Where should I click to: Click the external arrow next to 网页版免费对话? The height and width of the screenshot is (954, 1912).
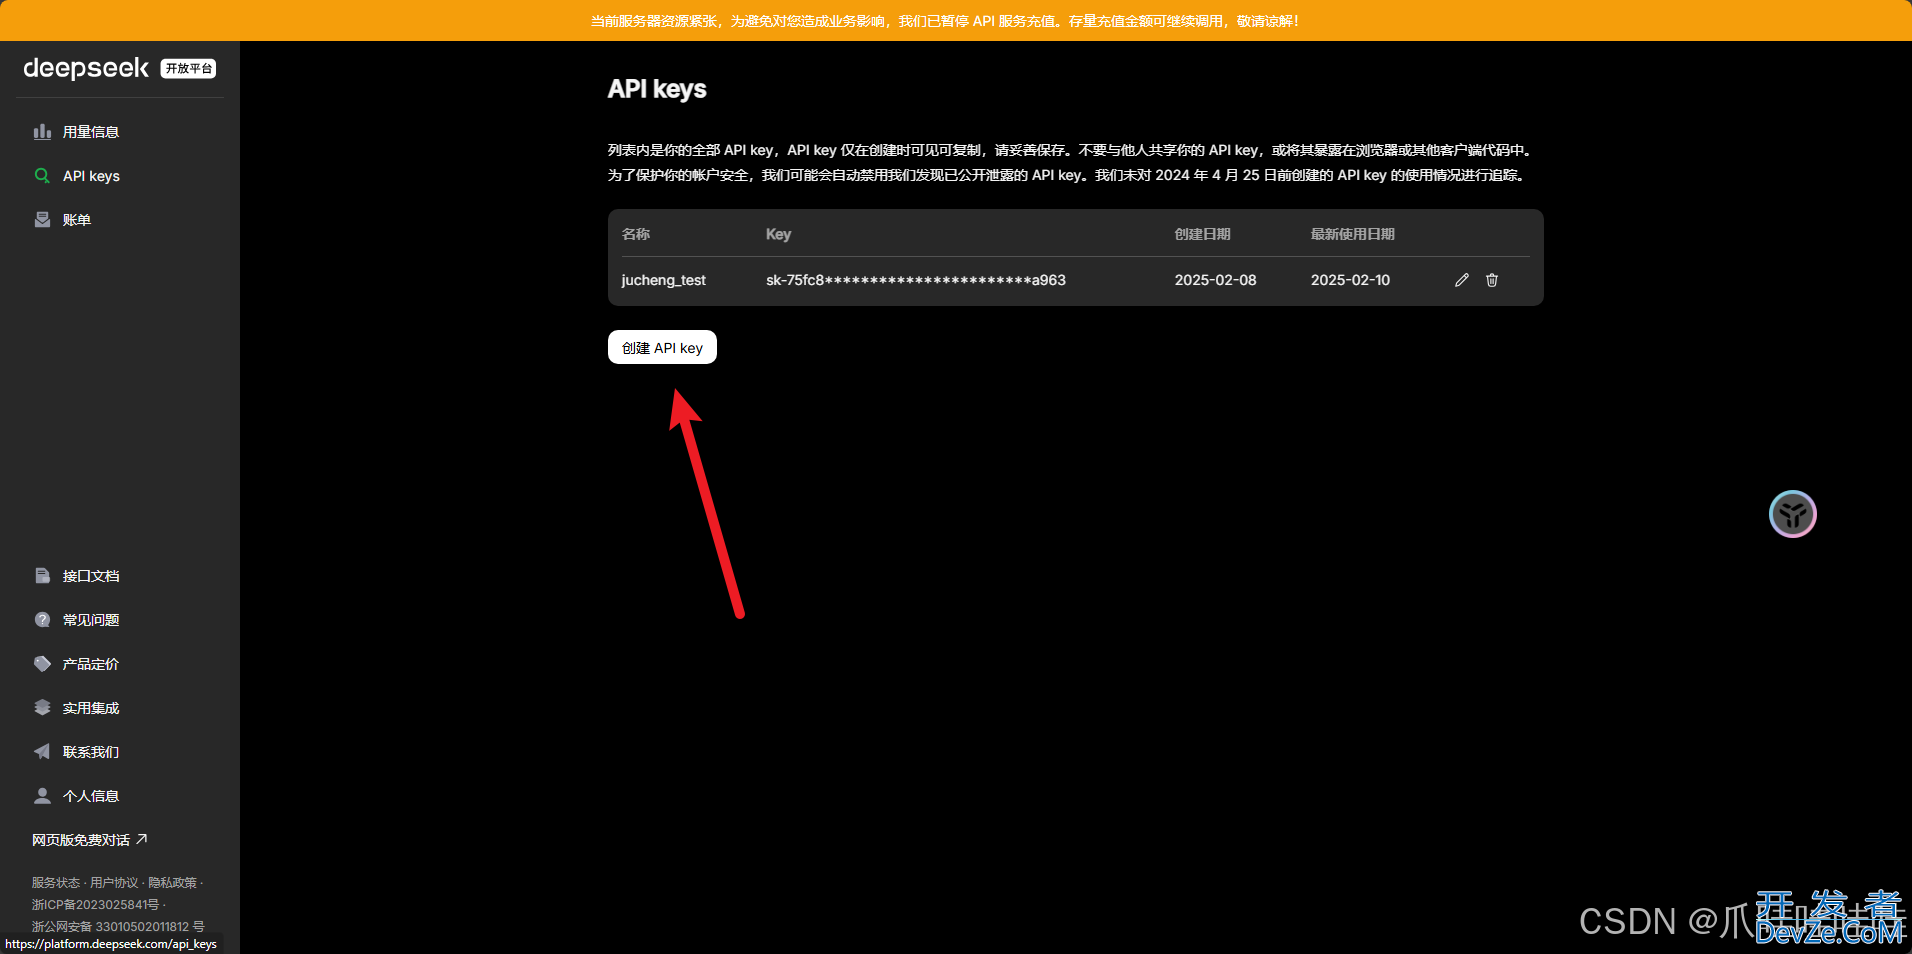pos(142,839)
